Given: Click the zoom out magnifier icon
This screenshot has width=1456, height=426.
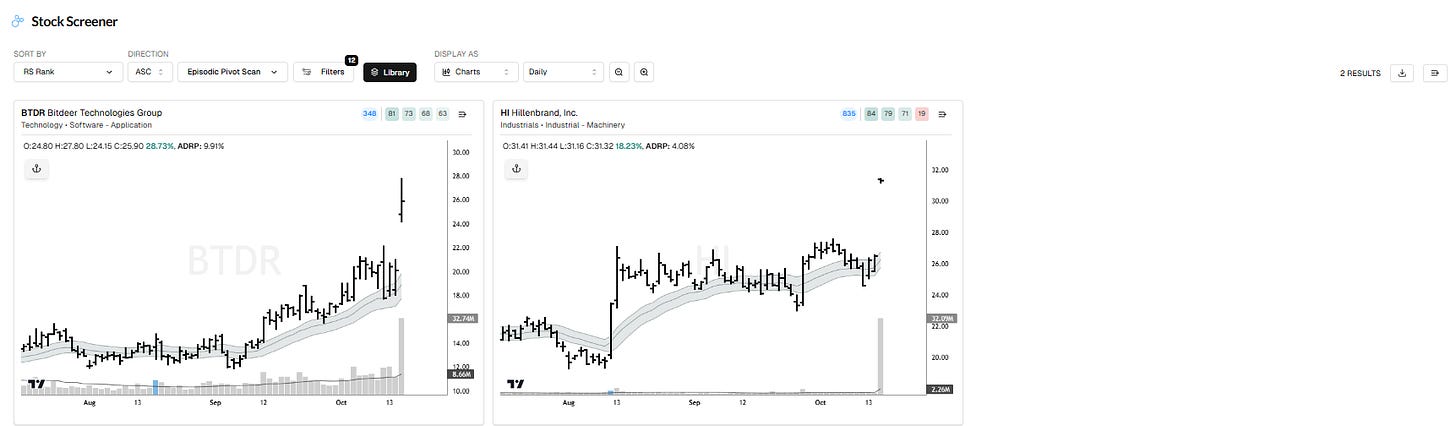Looking at the screenshot, I should pos(620,72).
